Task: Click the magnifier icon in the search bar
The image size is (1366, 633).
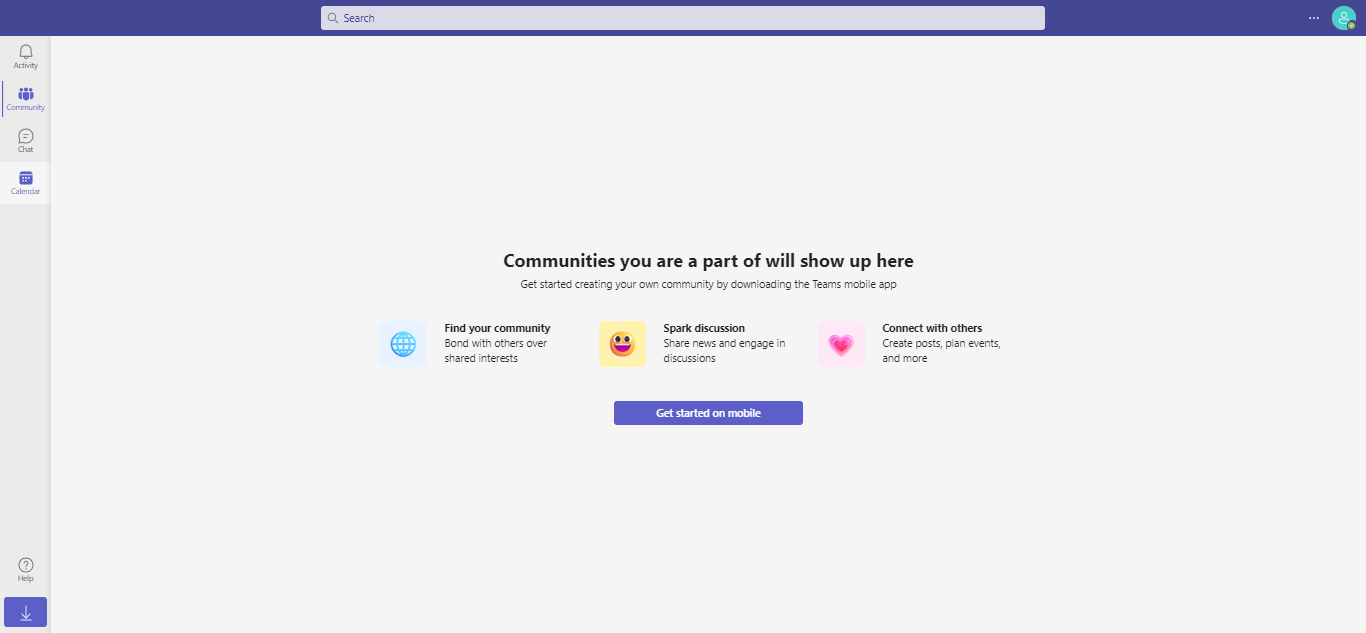Action: 333,18
